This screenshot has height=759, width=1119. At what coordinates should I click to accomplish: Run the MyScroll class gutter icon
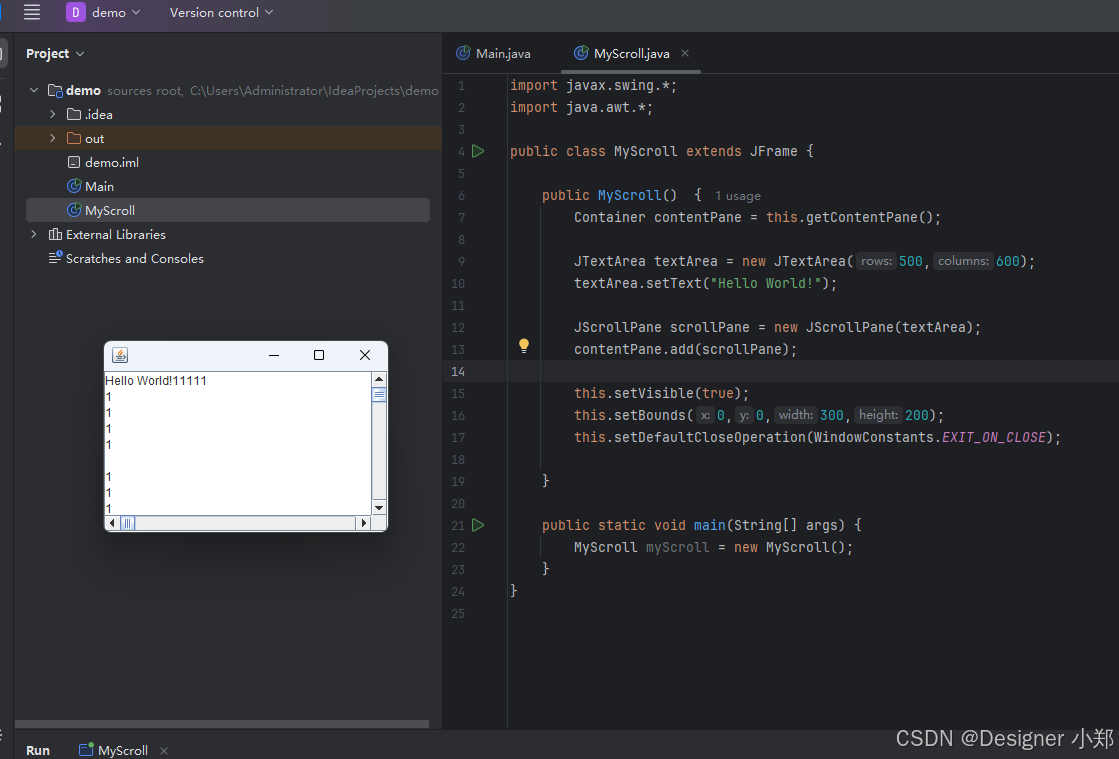478,151
